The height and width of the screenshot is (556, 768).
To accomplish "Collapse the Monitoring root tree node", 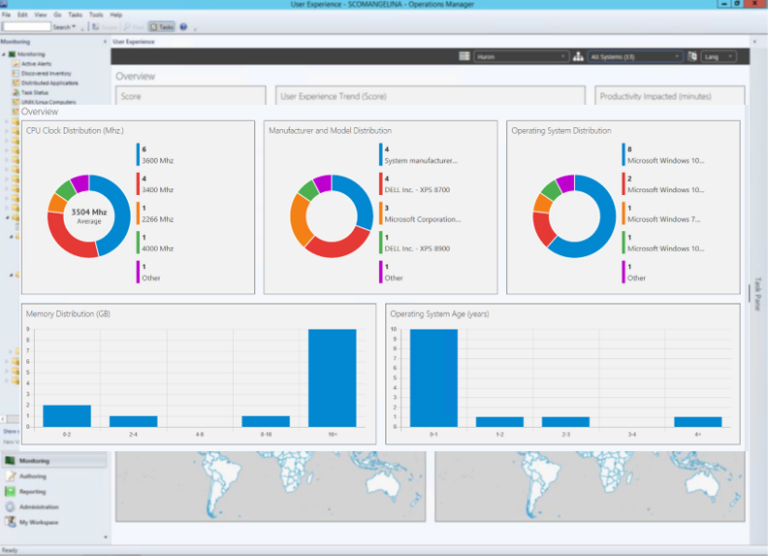I will [4, 54].
